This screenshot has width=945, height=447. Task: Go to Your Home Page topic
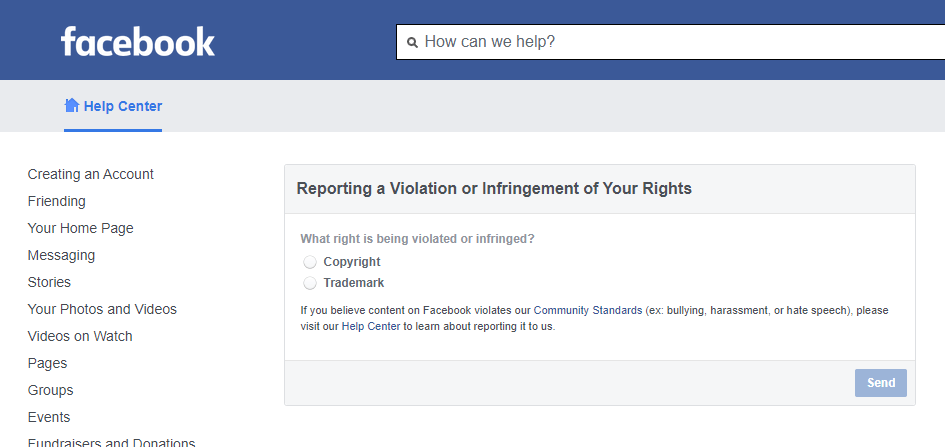[81, 228]
